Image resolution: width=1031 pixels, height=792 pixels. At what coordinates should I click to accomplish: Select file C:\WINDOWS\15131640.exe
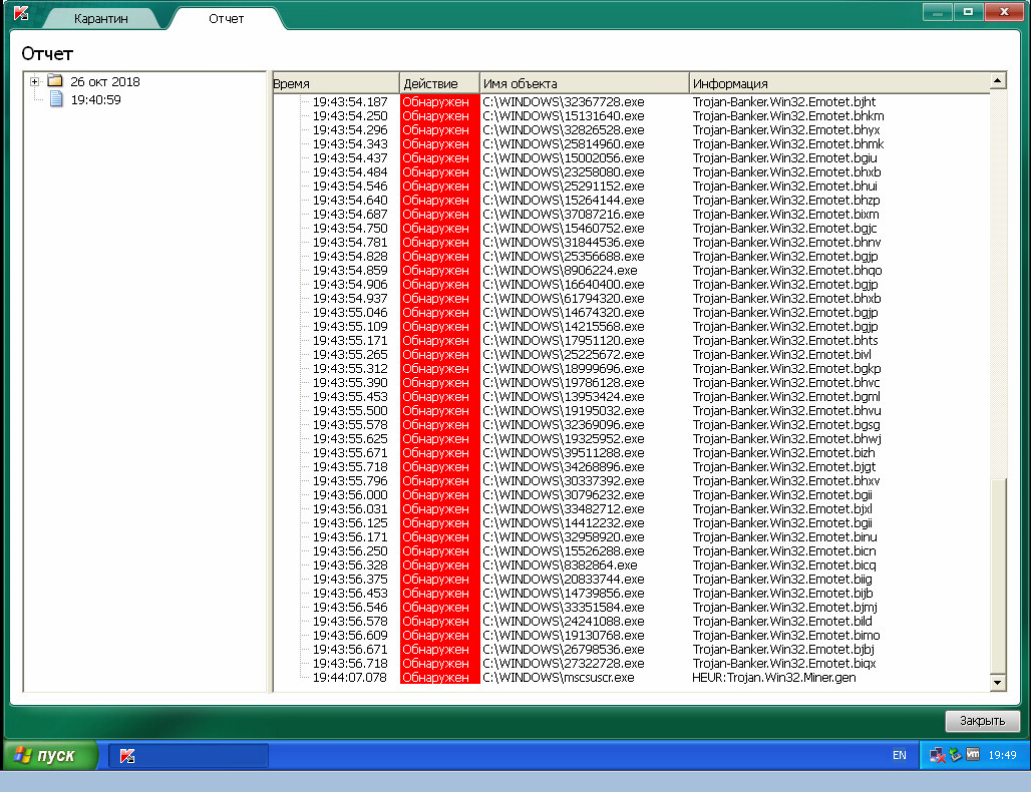click(563, 116)
